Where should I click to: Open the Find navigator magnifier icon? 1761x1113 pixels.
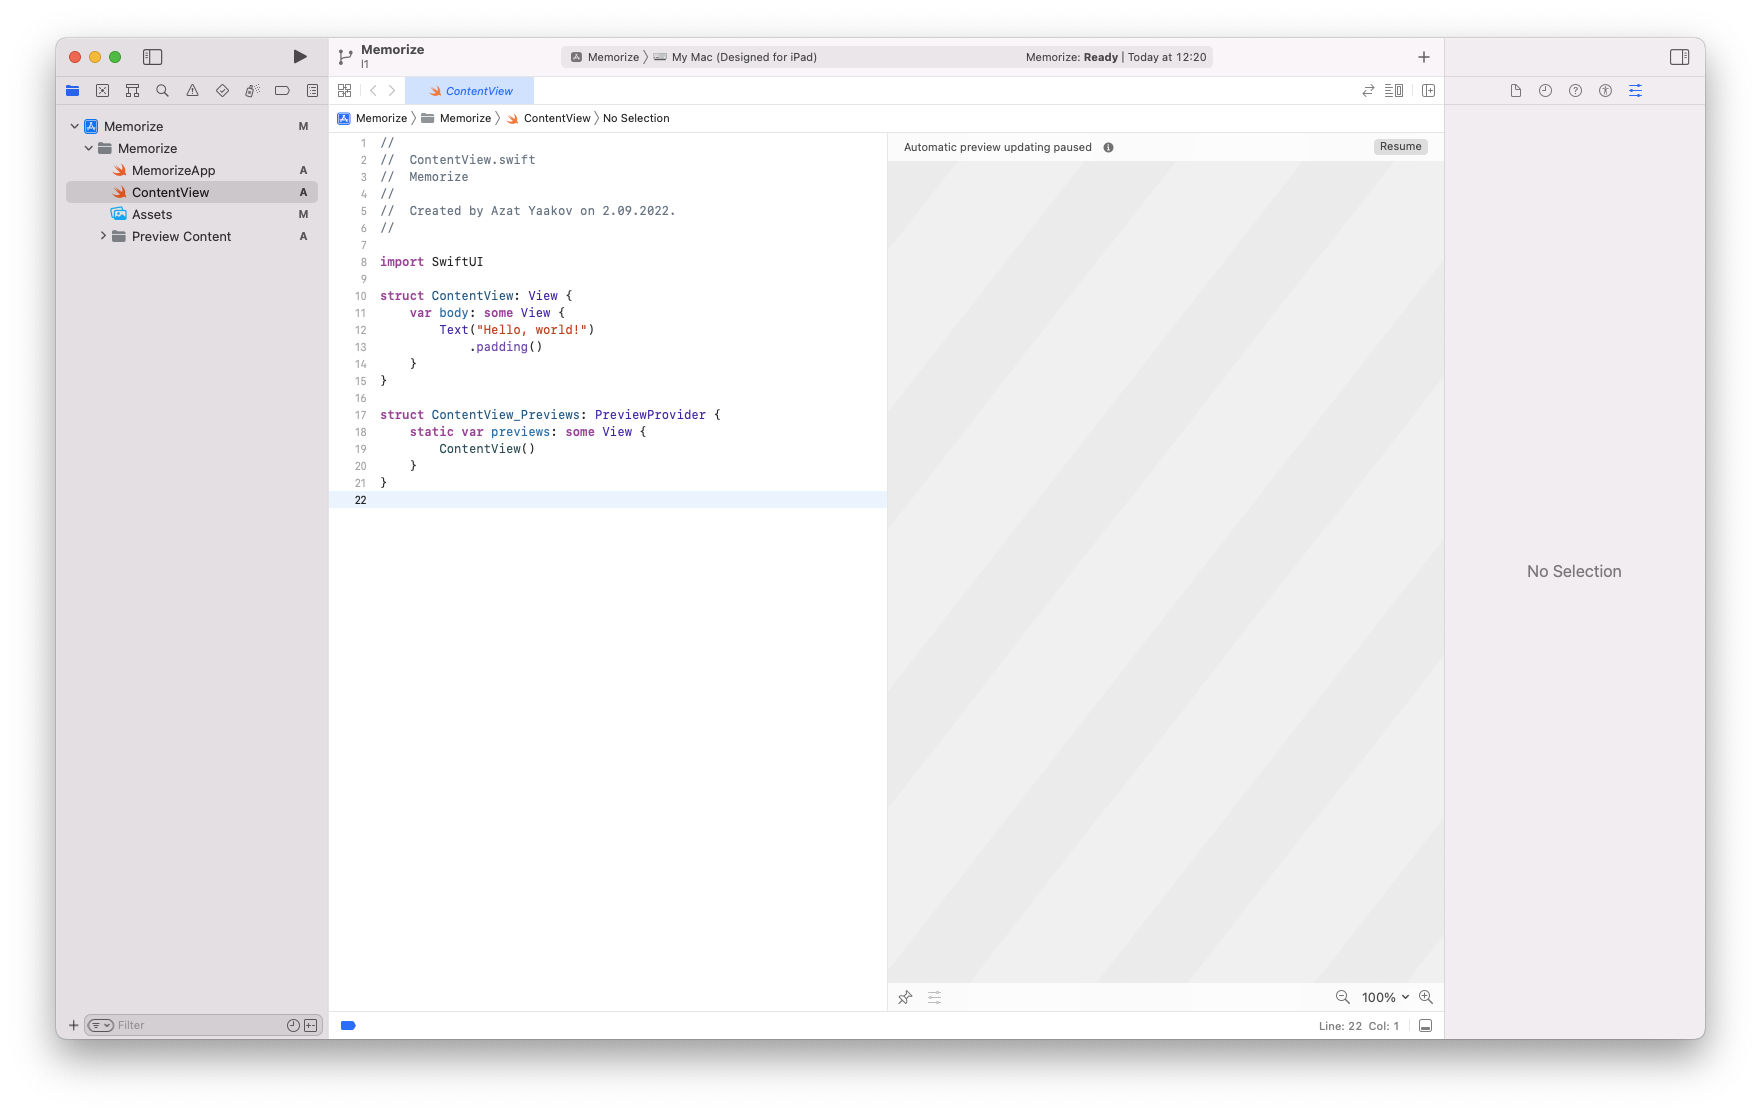162,91
